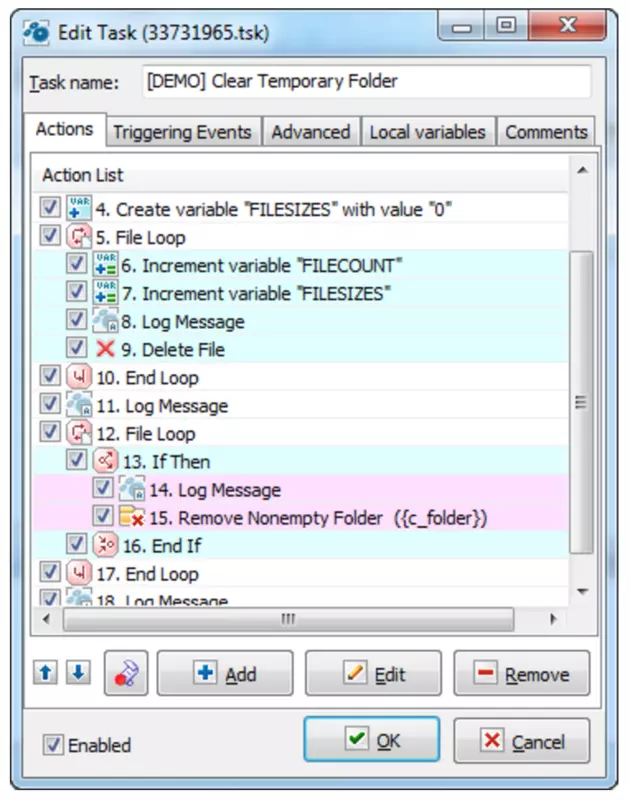Select row '15. Remove Nonempty Folder'
The width and height of the screenshot is (630, 800).
pos(301,517)
